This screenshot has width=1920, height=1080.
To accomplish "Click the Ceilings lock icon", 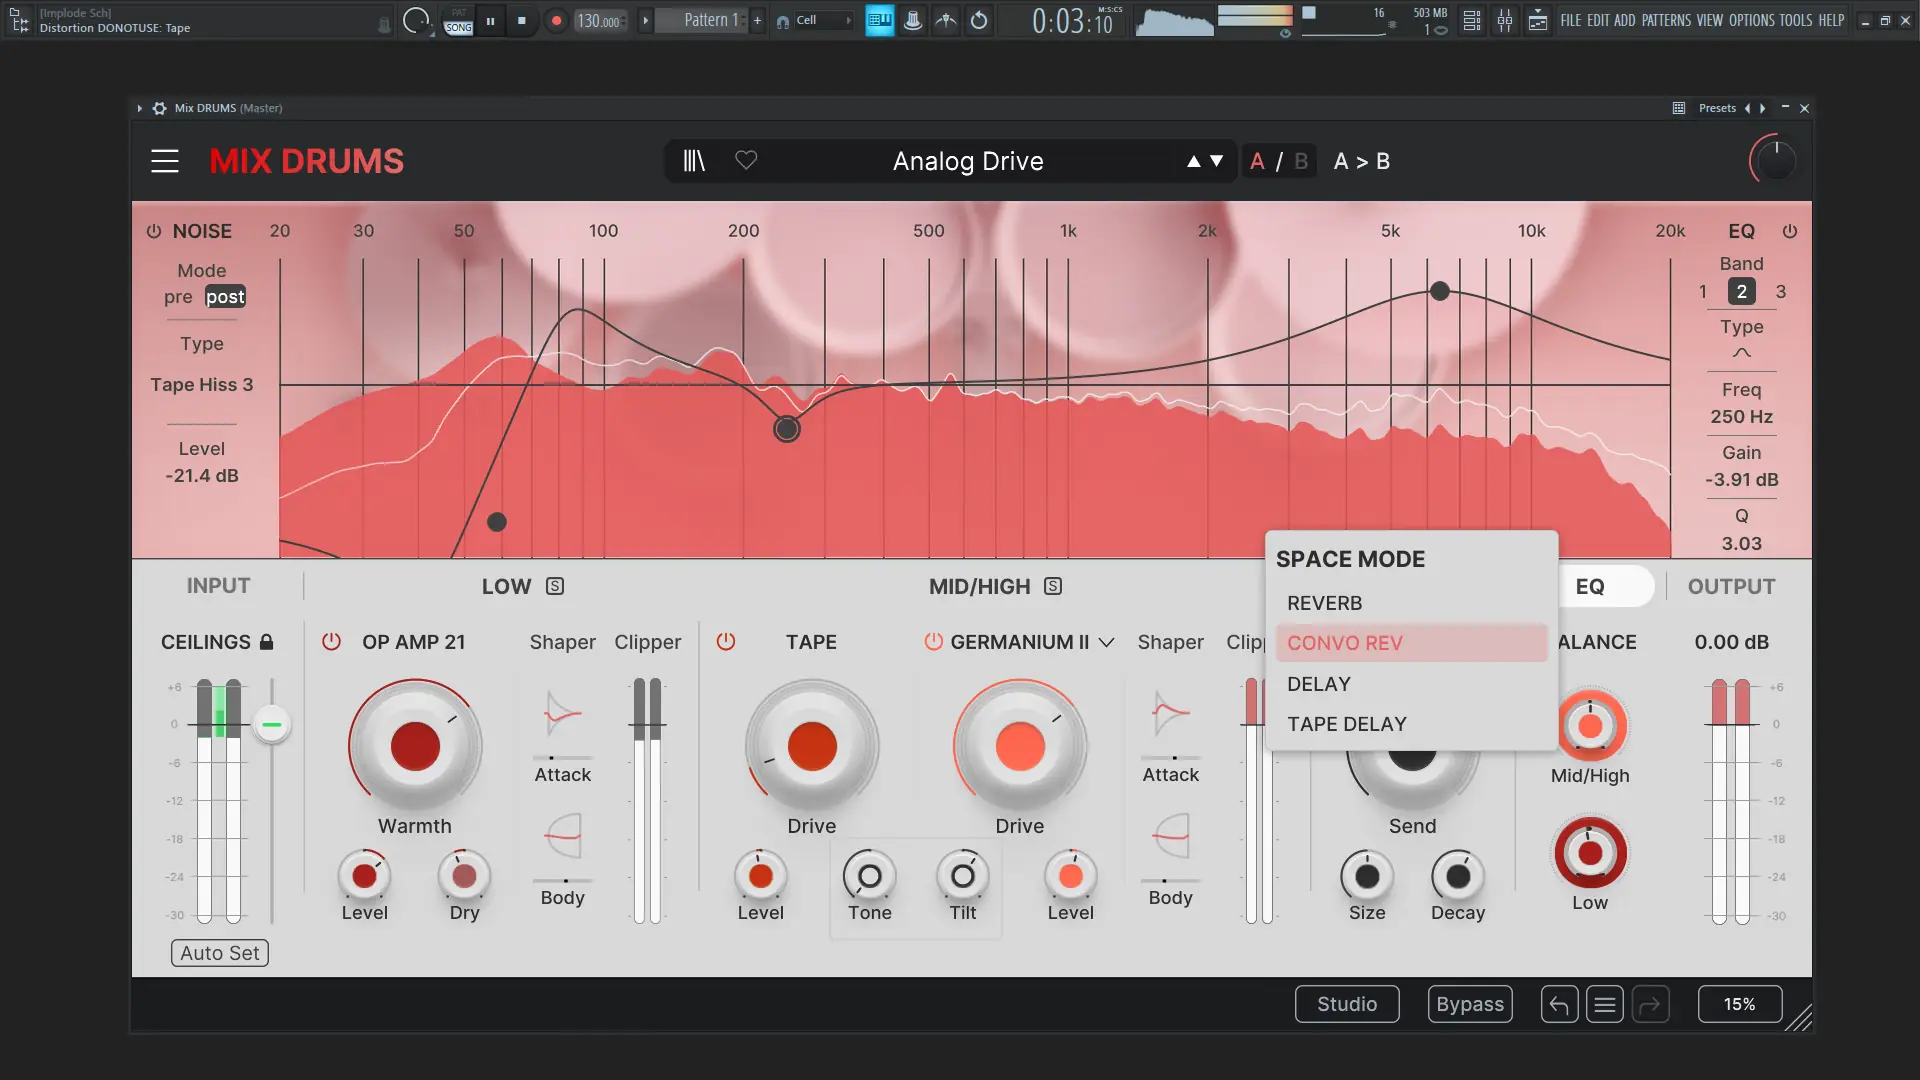I will click(267, 642).
